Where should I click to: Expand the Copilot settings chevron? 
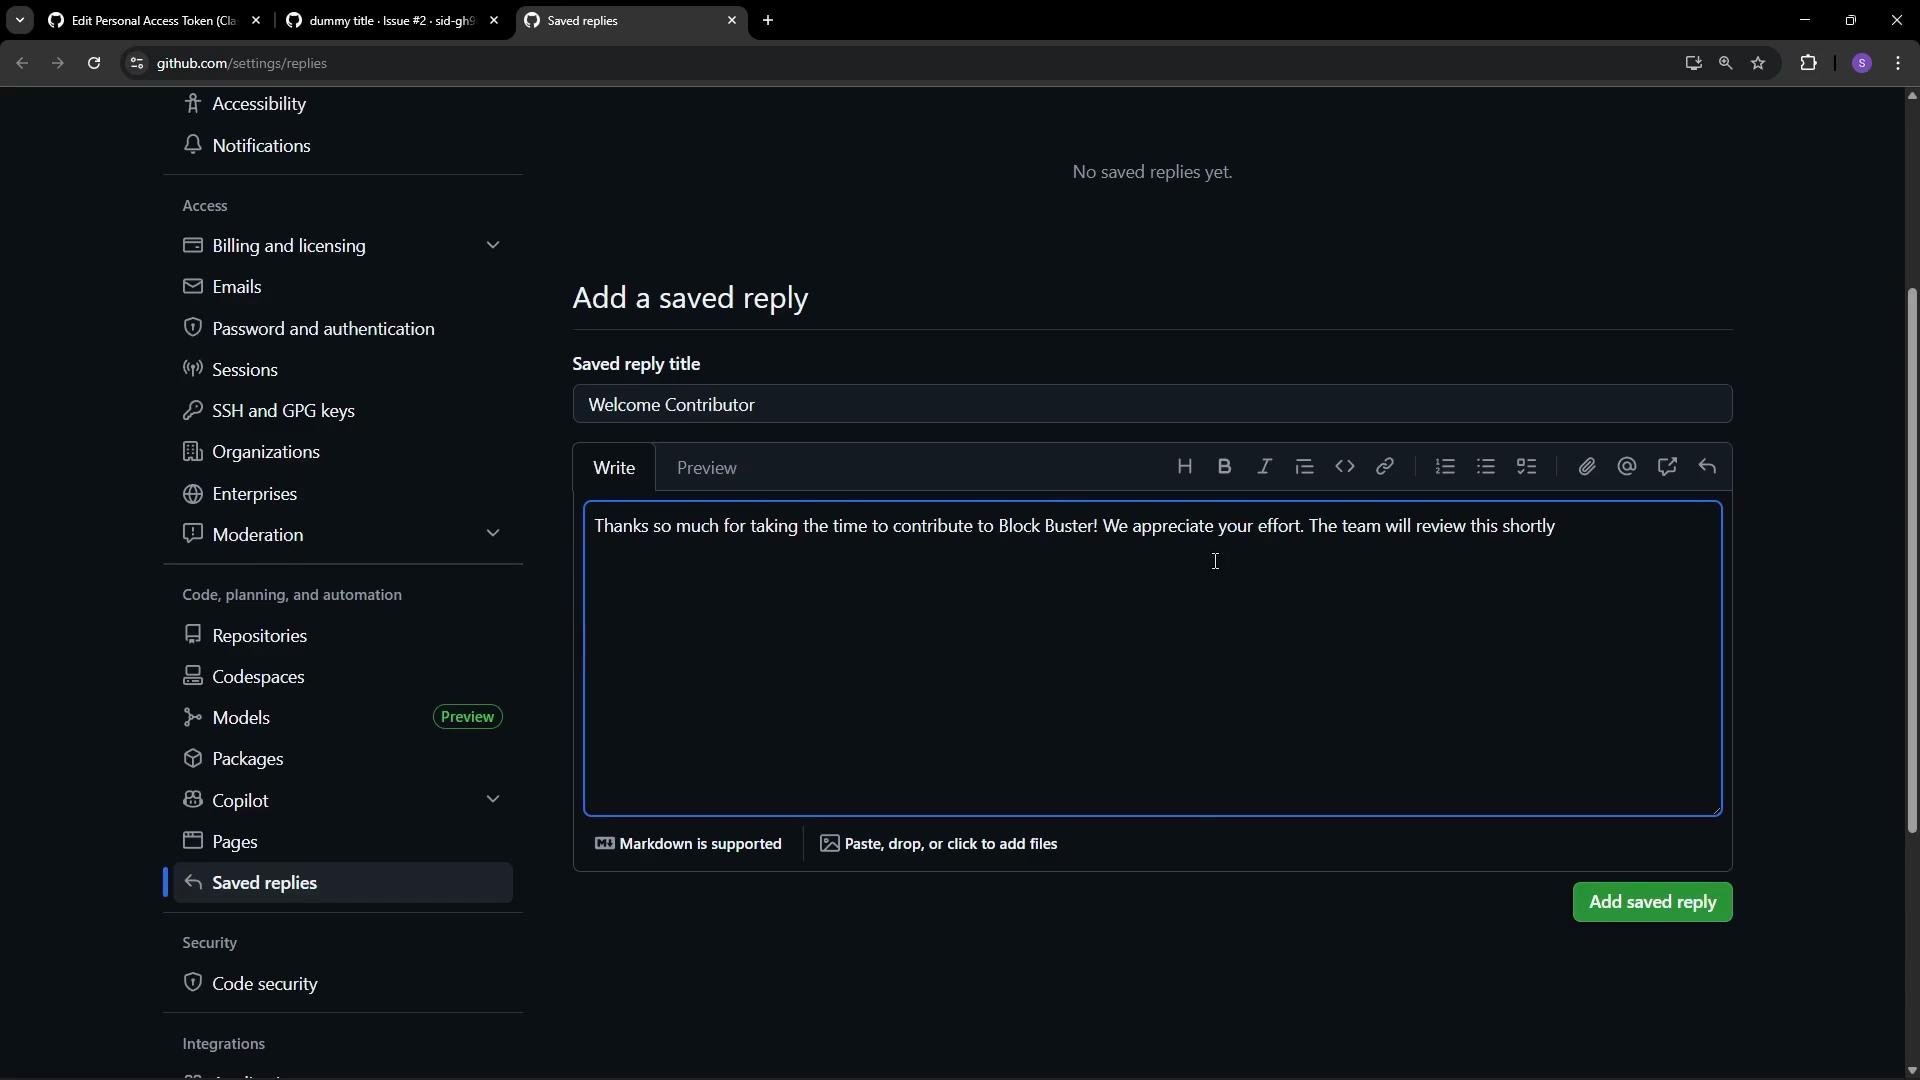pos(493,800)
